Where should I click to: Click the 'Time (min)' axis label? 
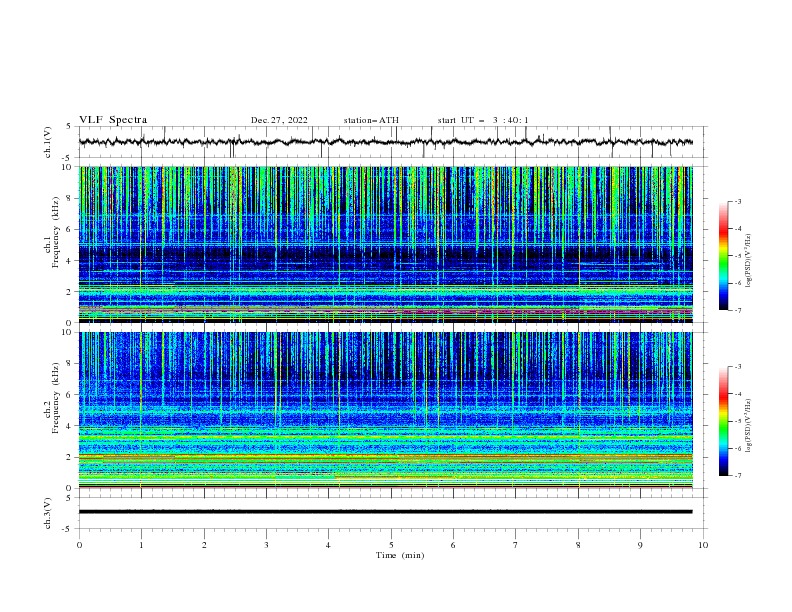tap(400, 555)
